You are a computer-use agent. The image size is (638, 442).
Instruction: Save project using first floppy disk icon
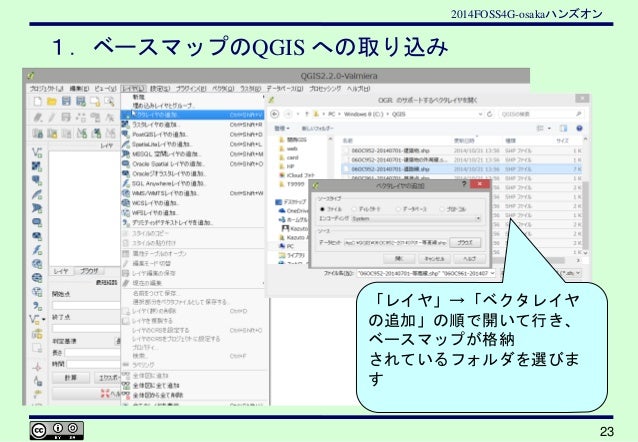click(x=66, y=101)
